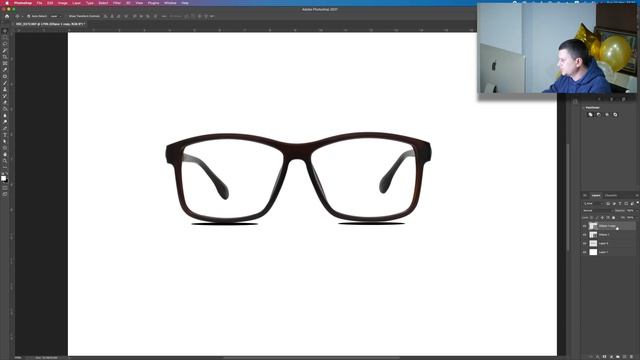Select the Crop tool

[x=5, y=57]
